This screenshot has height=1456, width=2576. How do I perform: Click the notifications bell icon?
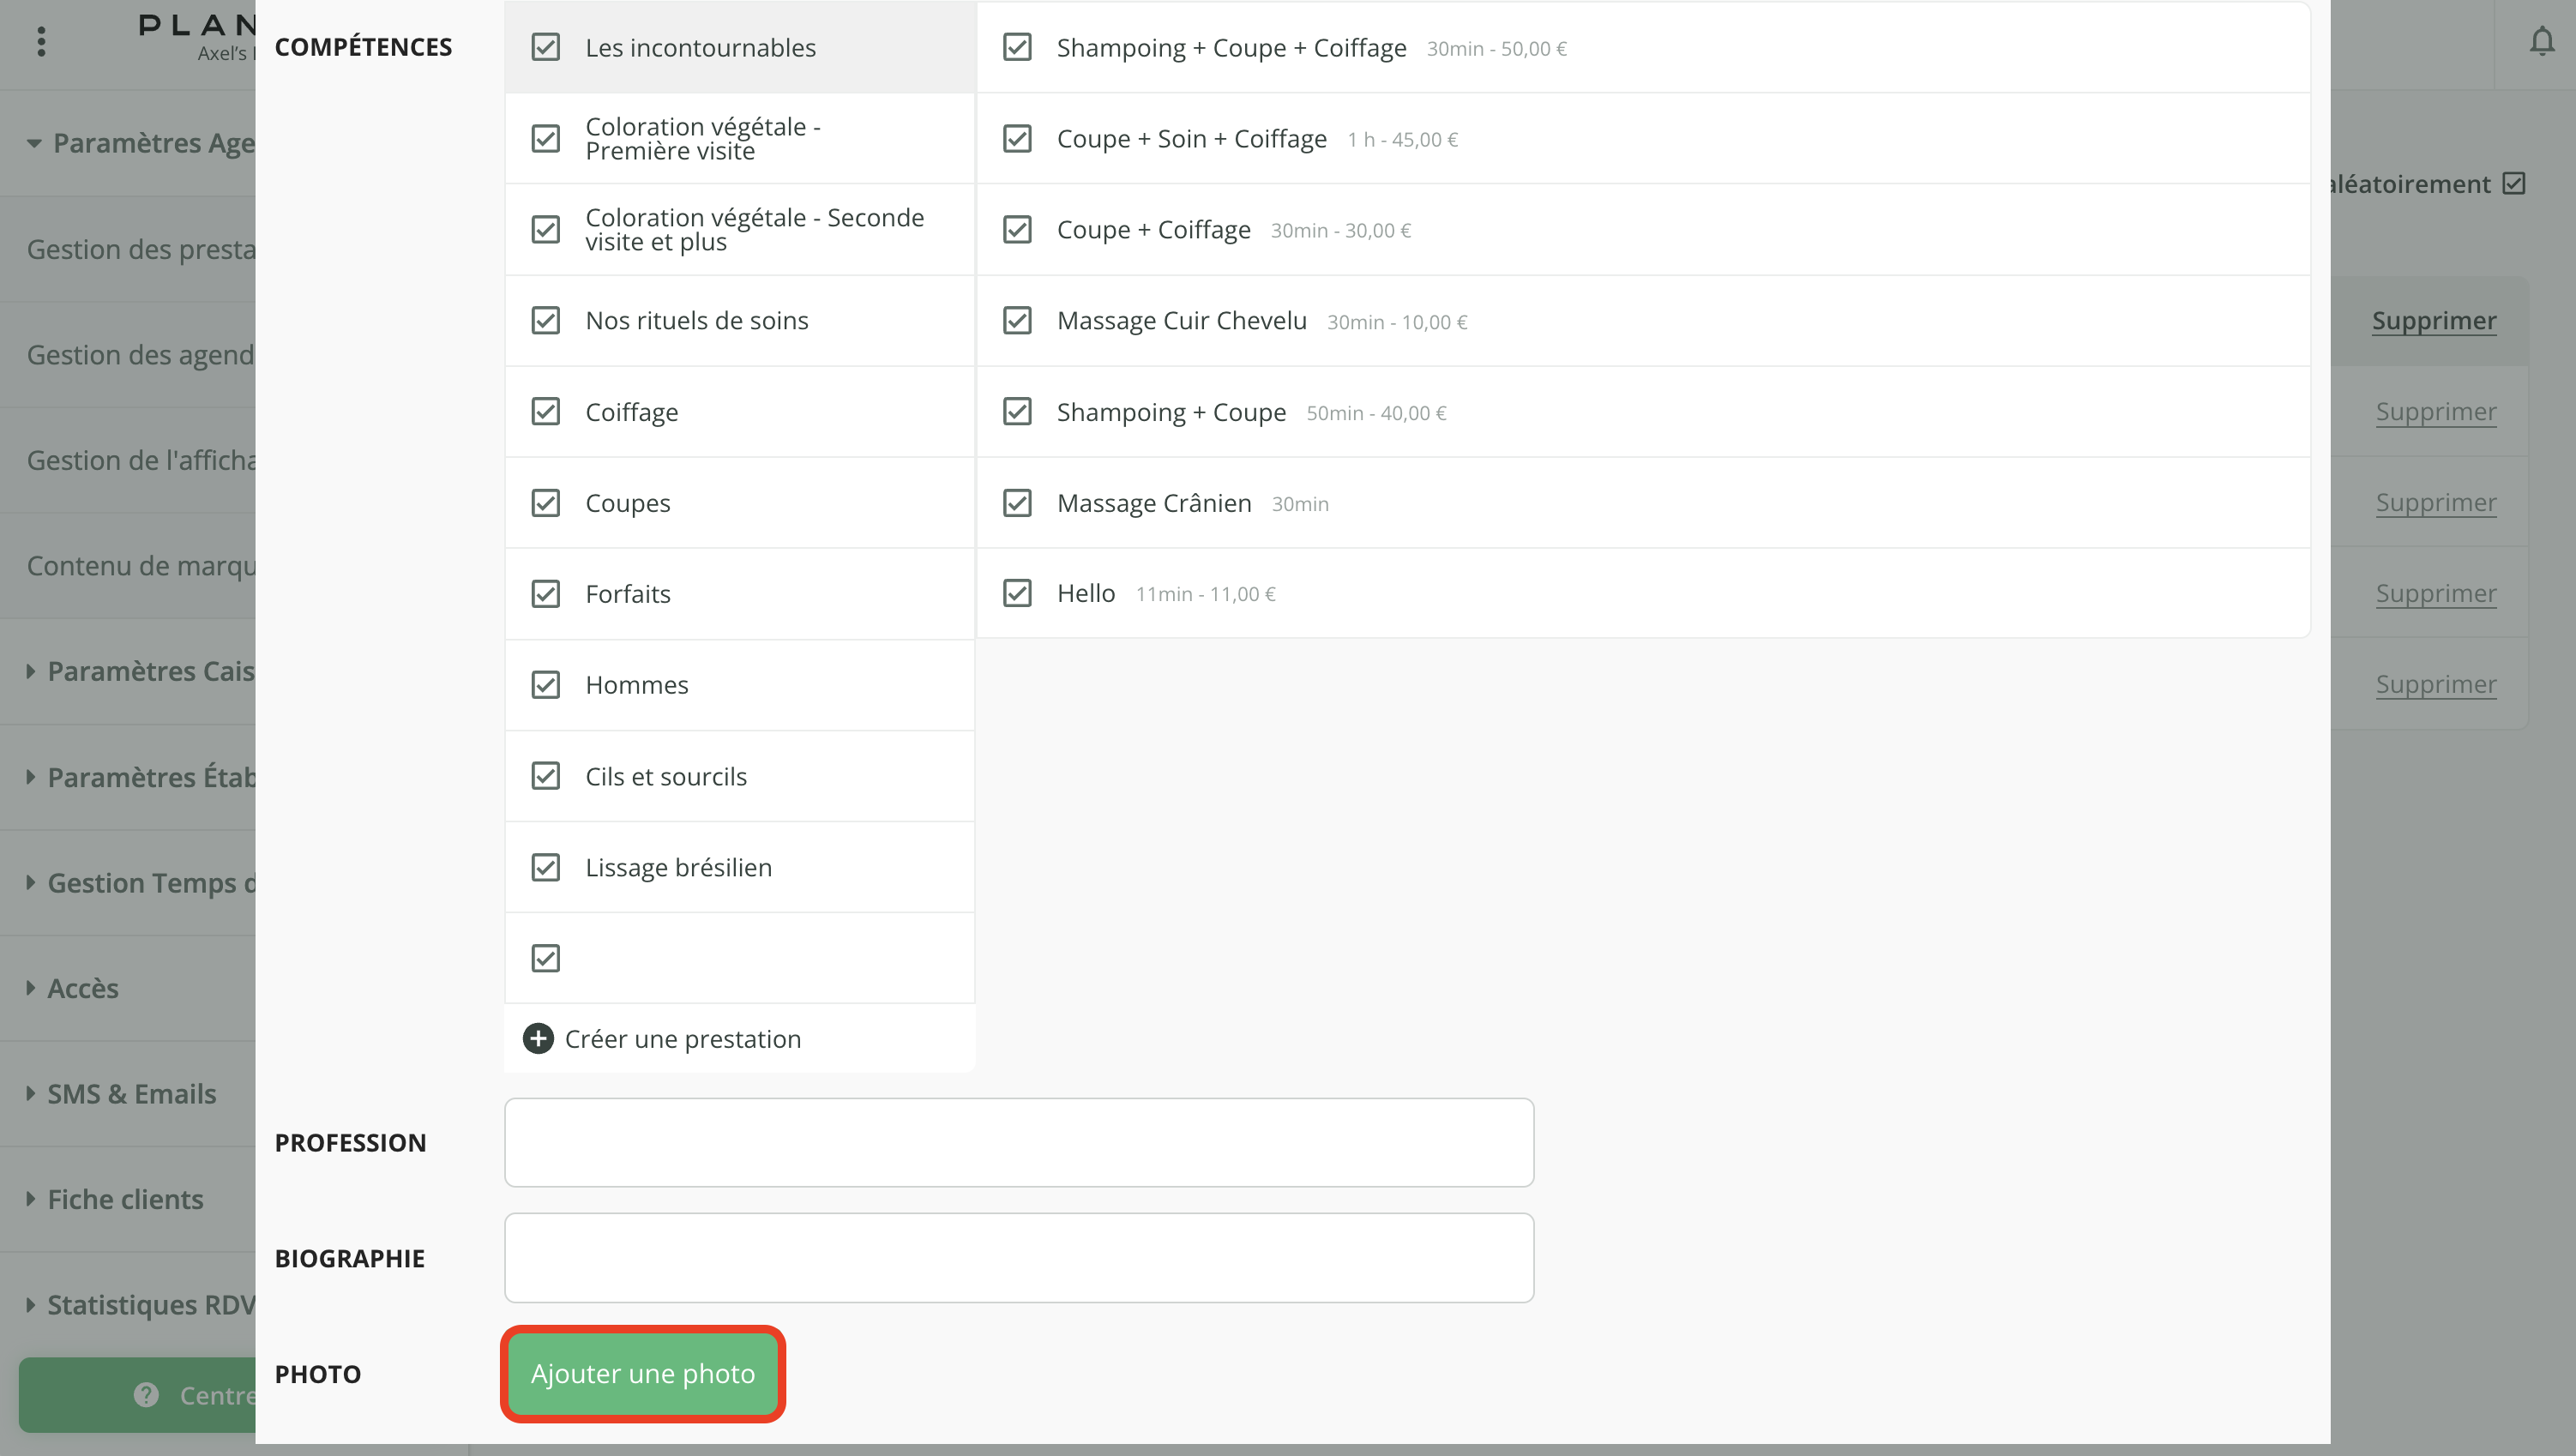[x=2541, y=42]
